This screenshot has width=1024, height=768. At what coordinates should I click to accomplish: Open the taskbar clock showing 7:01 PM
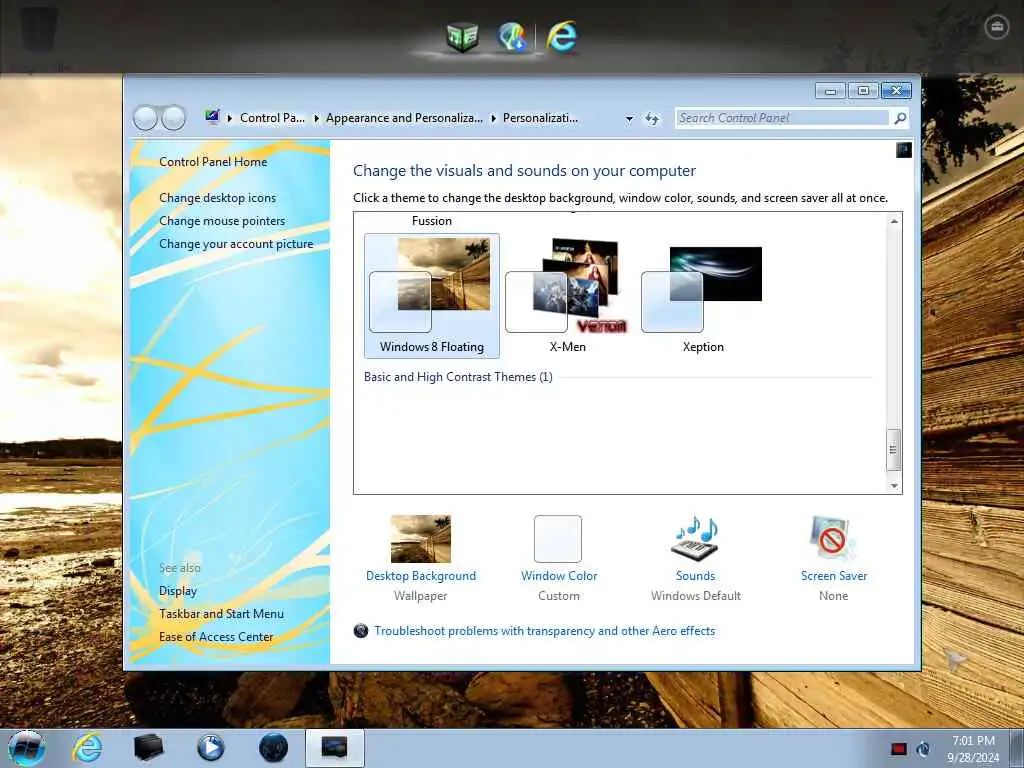point(973,749)
